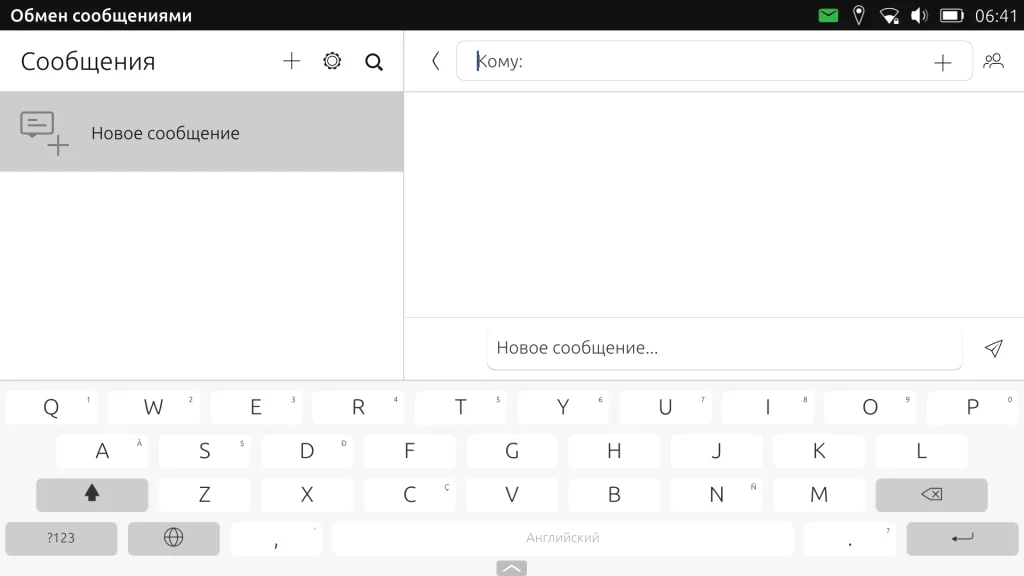Go back using the left chevron arrow
This screenshot has width=1024, height=576.
point(435,61)
